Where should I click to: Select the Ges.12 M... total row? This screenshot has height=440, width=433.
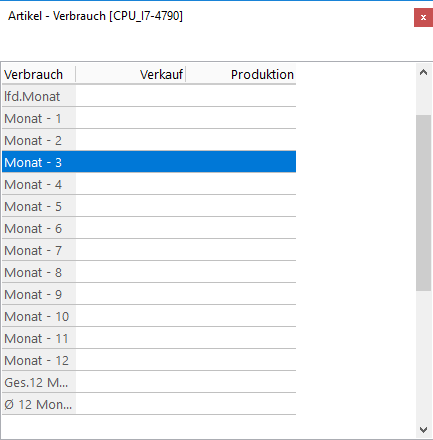pos(149,382)
